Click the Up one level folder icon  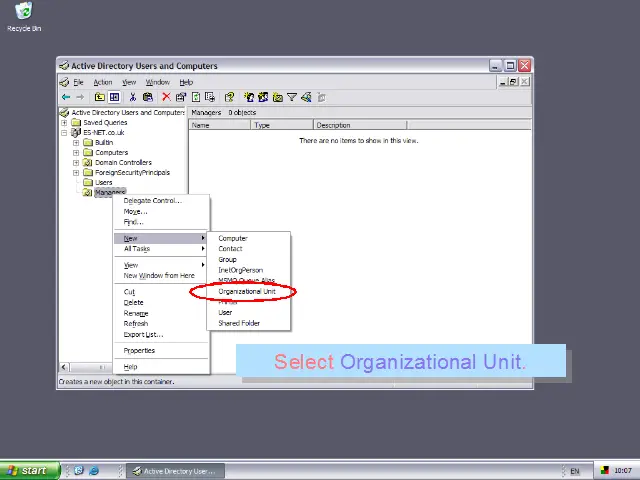pos(100,97)
